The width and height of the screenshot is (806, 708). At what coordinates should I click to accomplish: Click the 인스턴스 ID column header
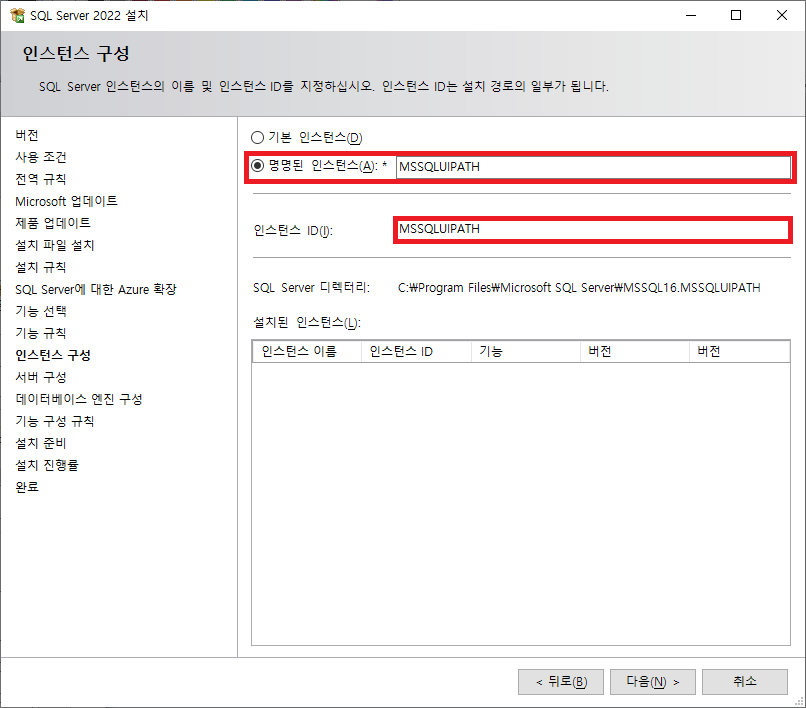416,352
